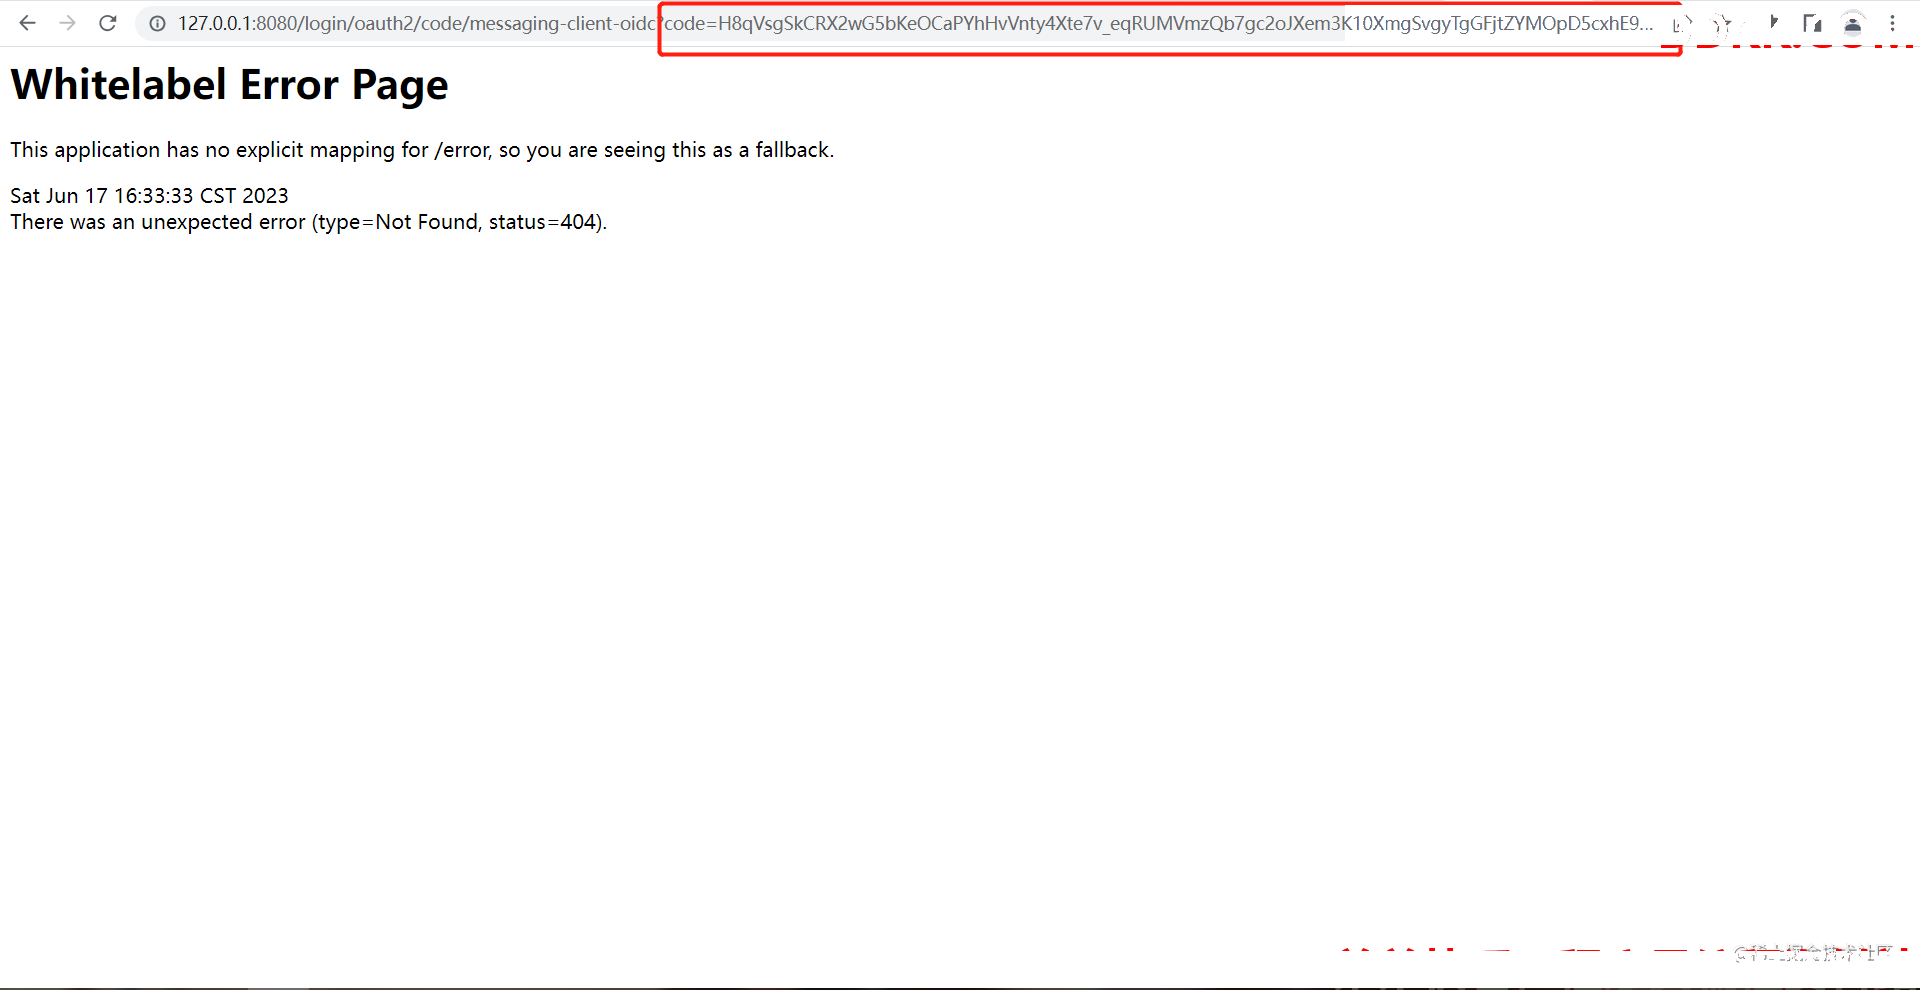Click the browser back arrow
This screenshot has height=990, width=1920.
point(27,23)
